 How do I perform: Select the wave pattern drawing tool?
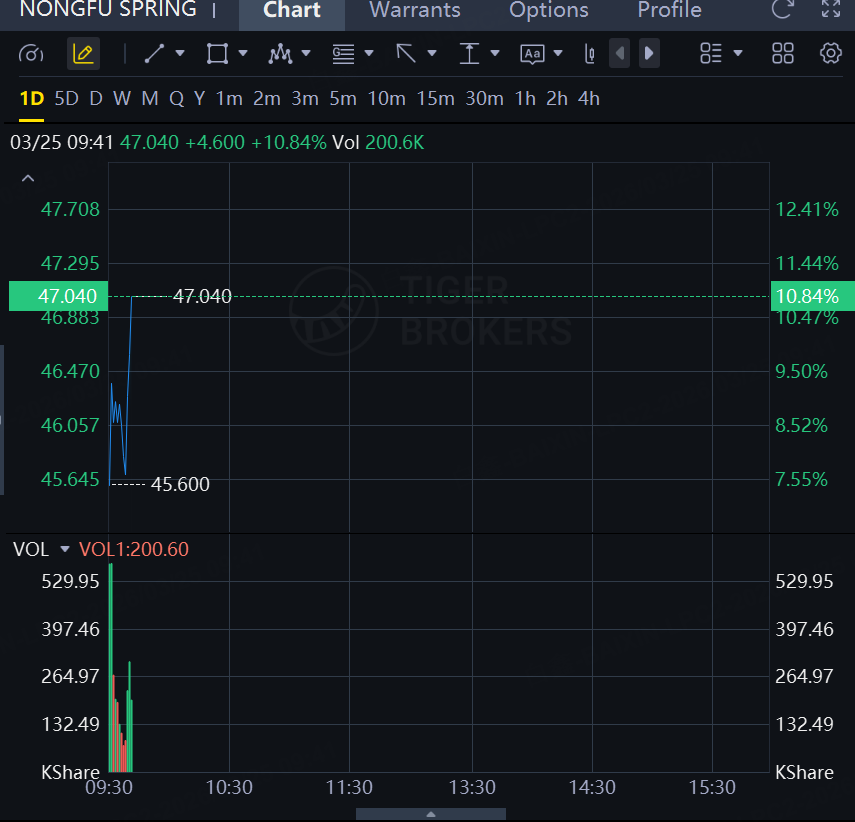tap(280, 54)
